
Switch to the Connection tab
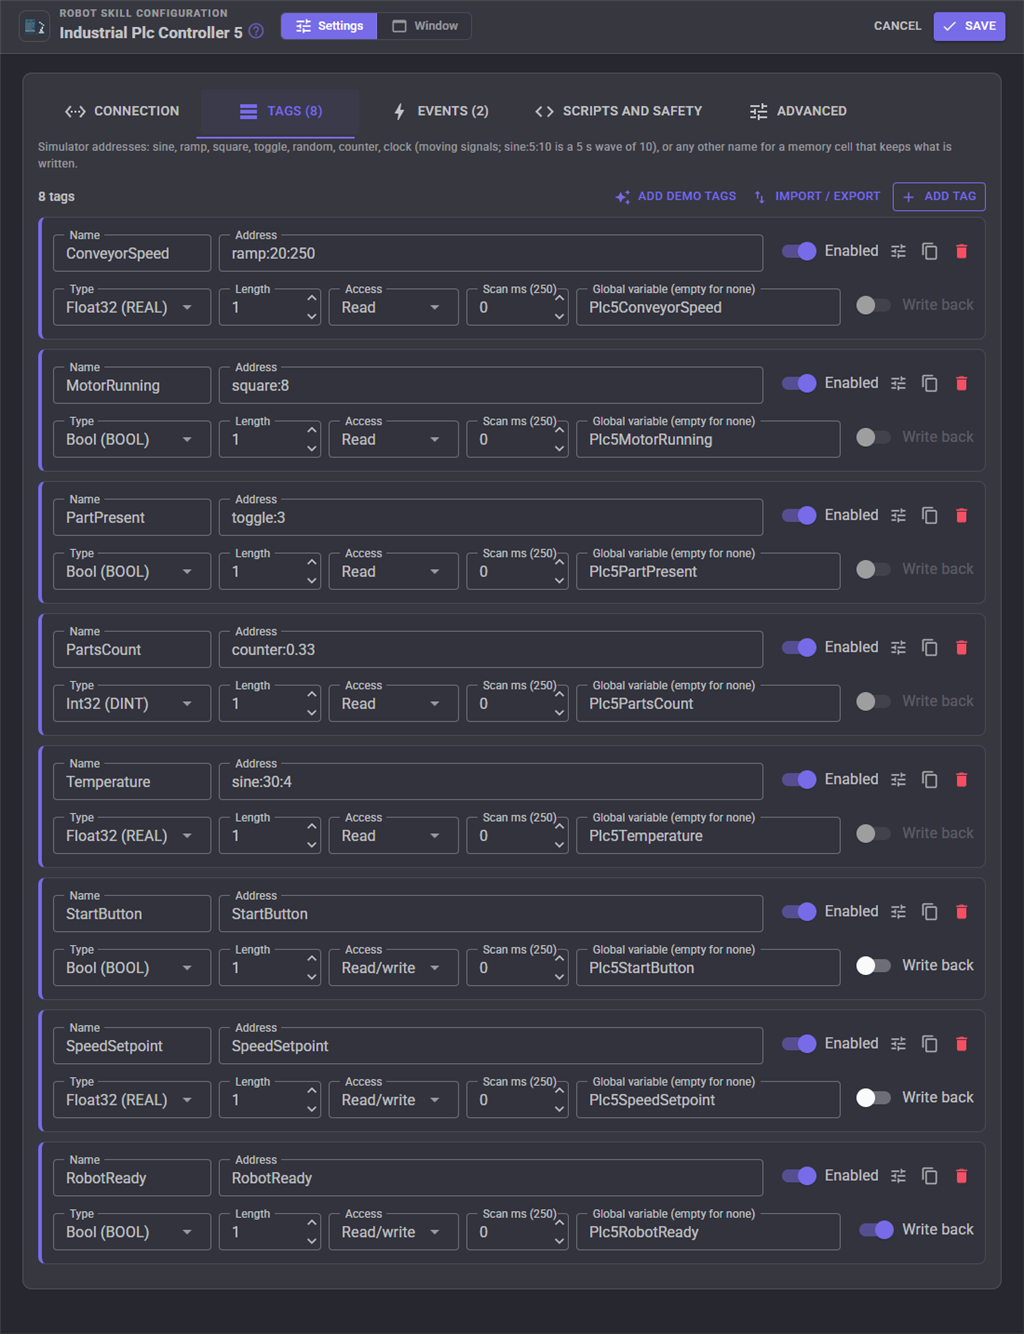point(122,111)
